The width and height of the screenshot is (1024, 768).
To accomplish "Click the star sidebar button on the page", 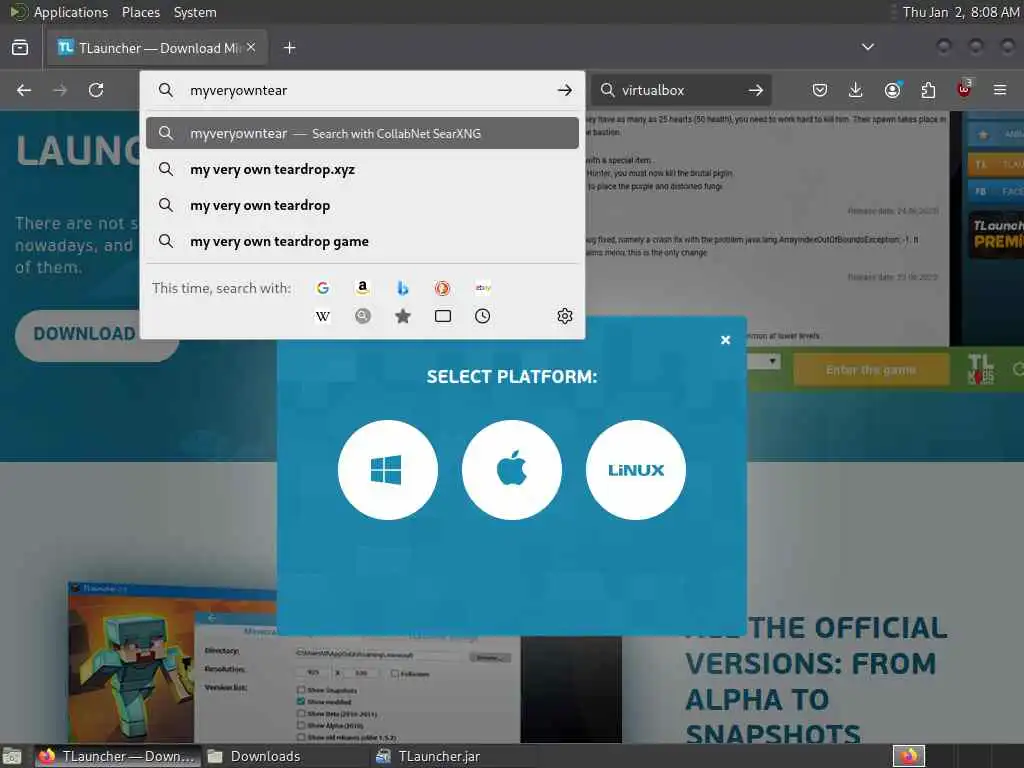I will point(995,134).
